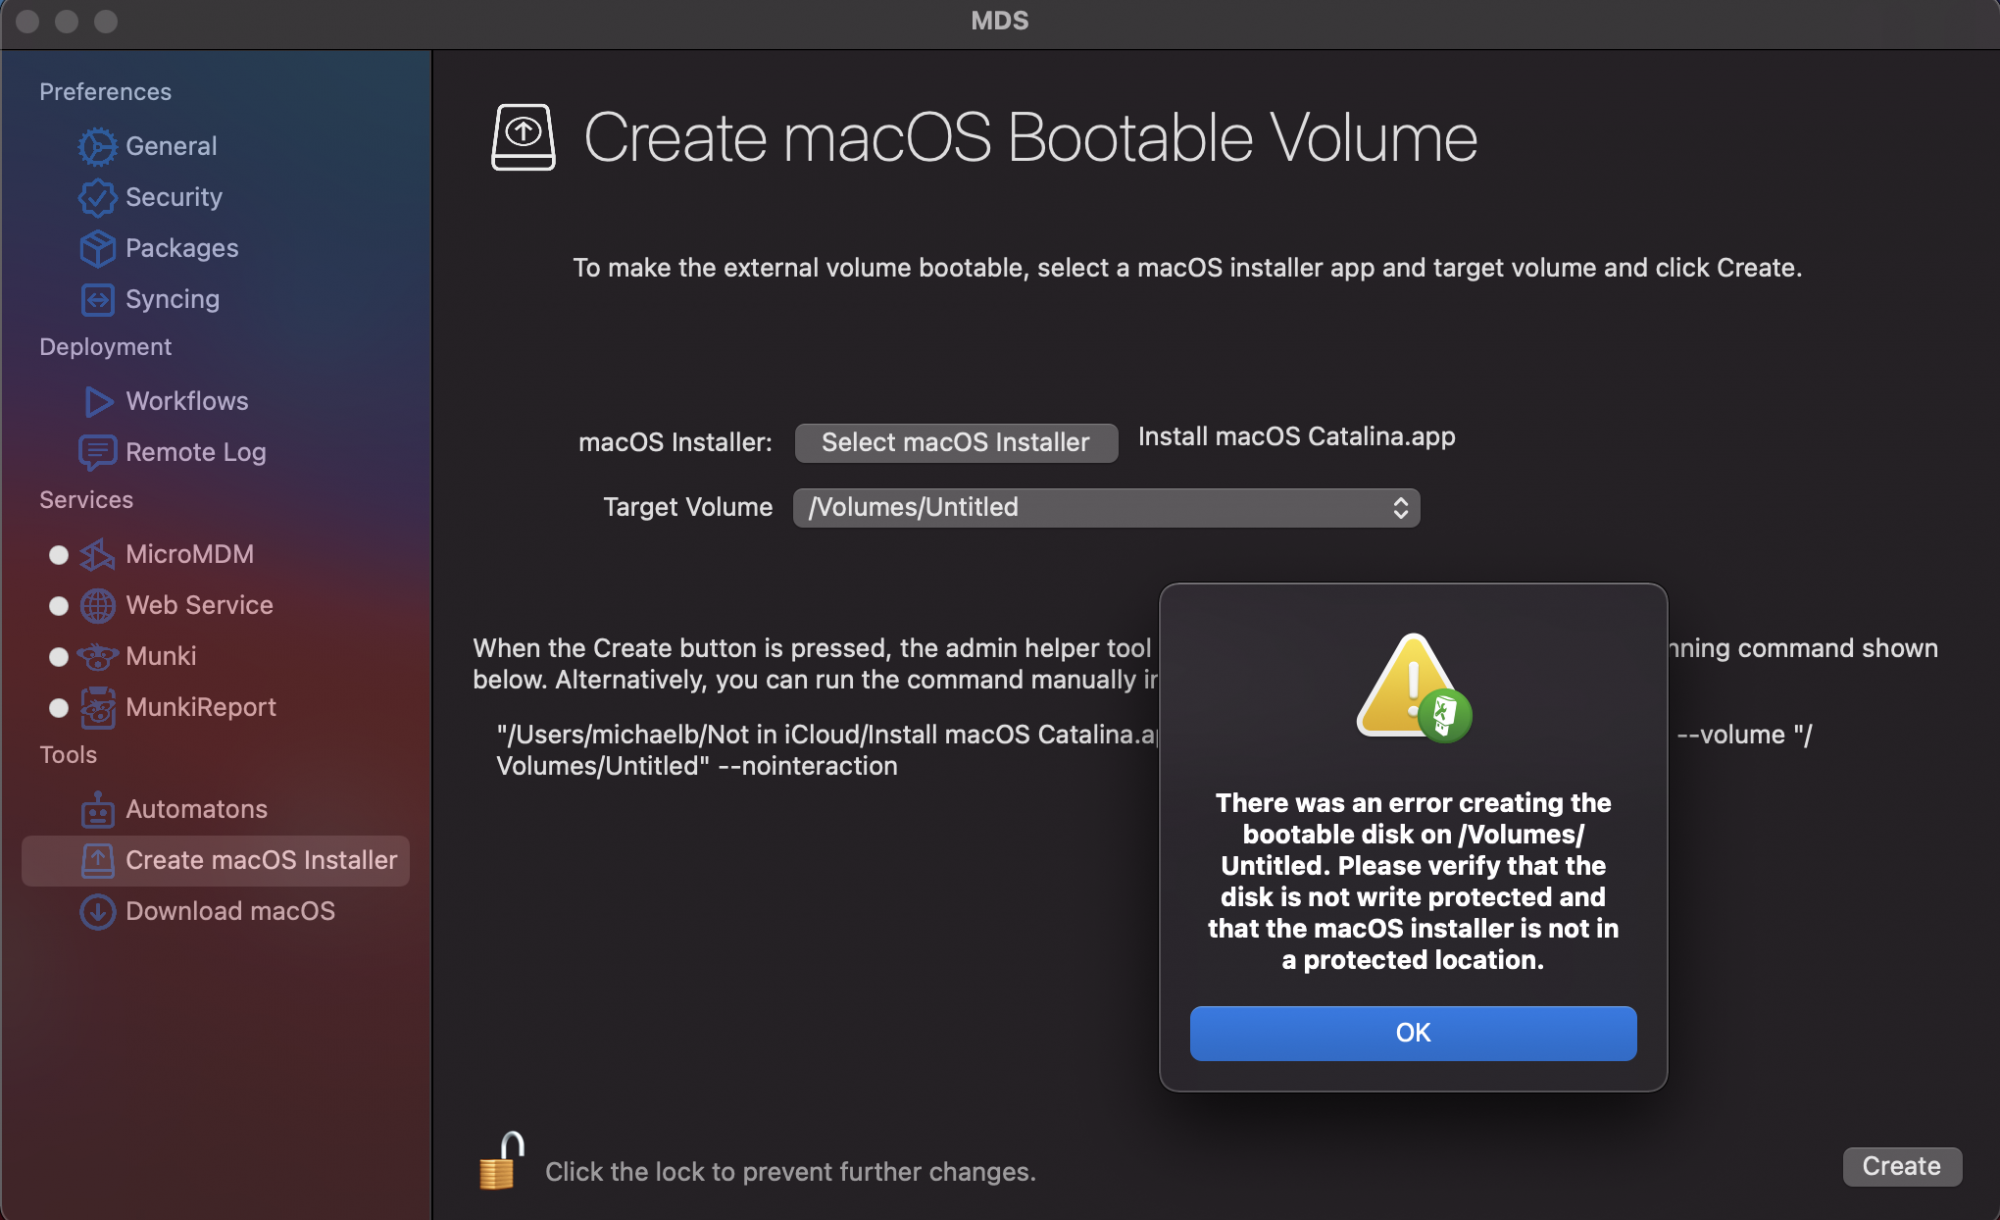
Task: Click the Services section header
Action: click(x=86, y=500)
